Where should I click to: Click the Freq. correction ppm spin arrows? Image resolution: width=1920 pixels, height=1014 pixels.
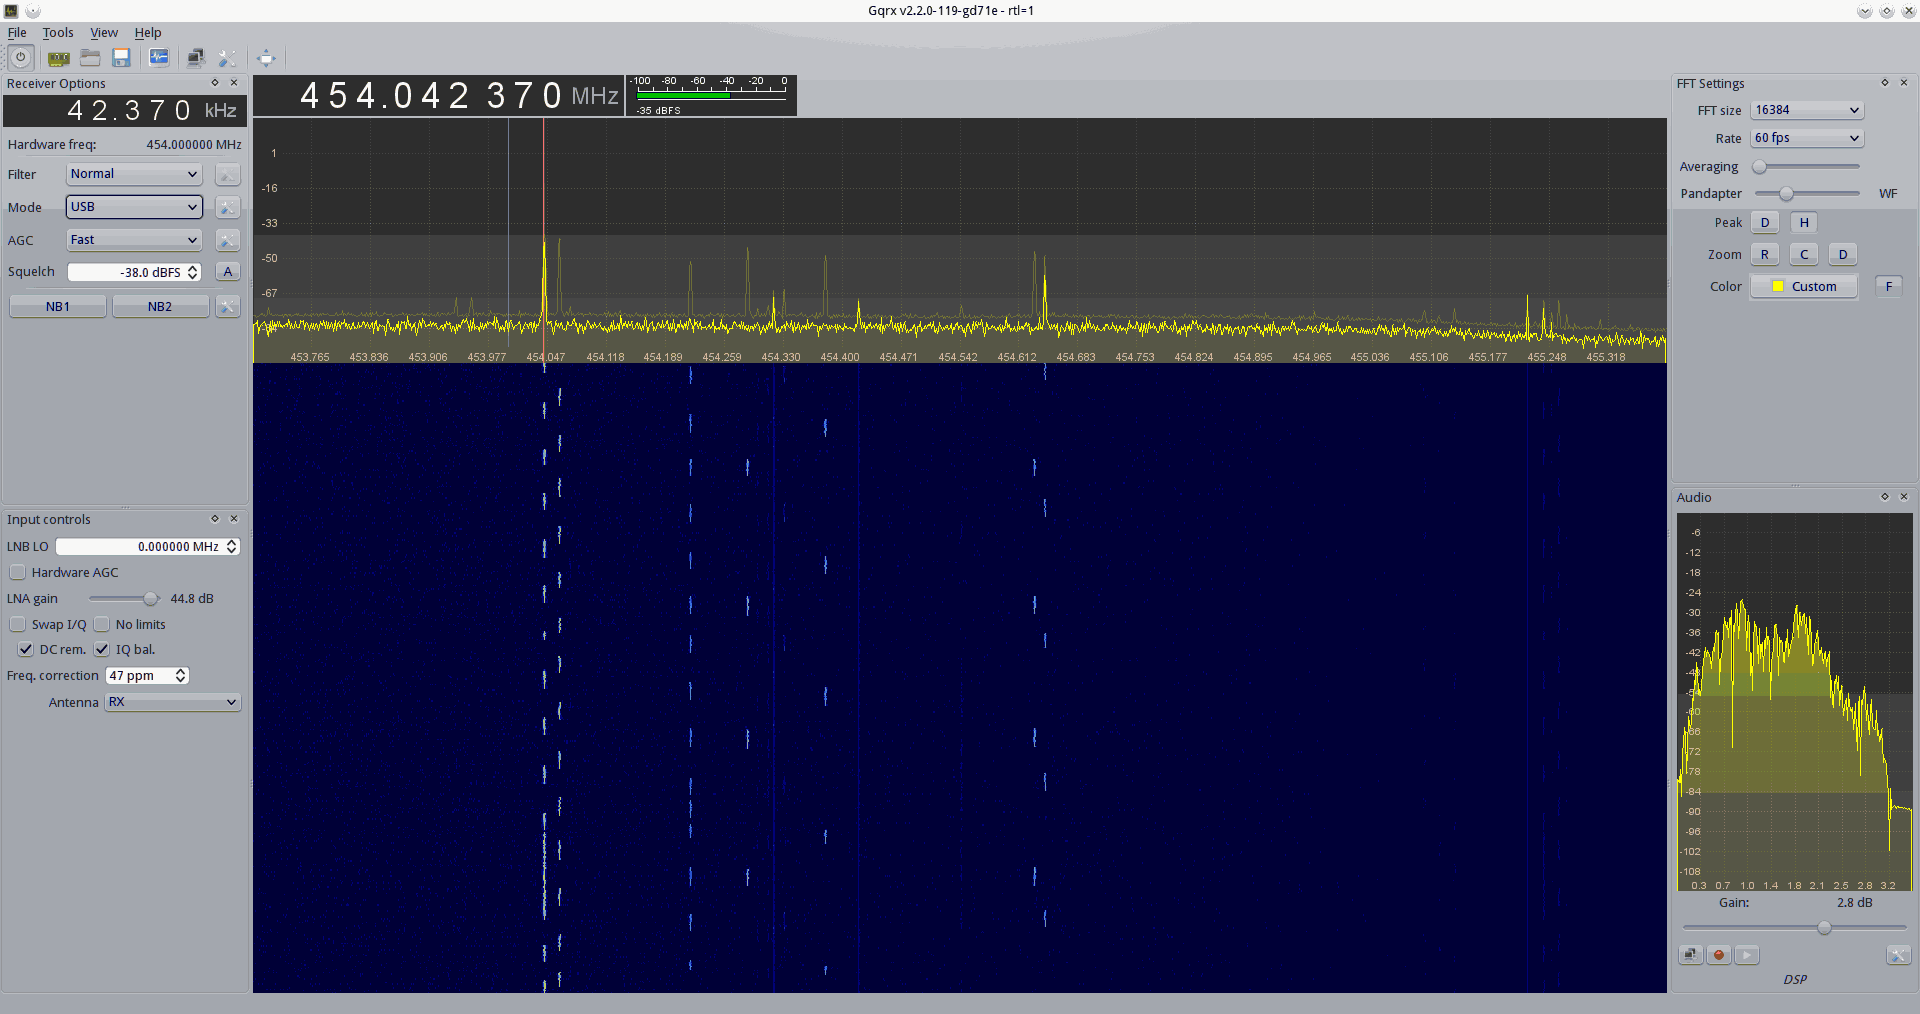pos(181,675)
